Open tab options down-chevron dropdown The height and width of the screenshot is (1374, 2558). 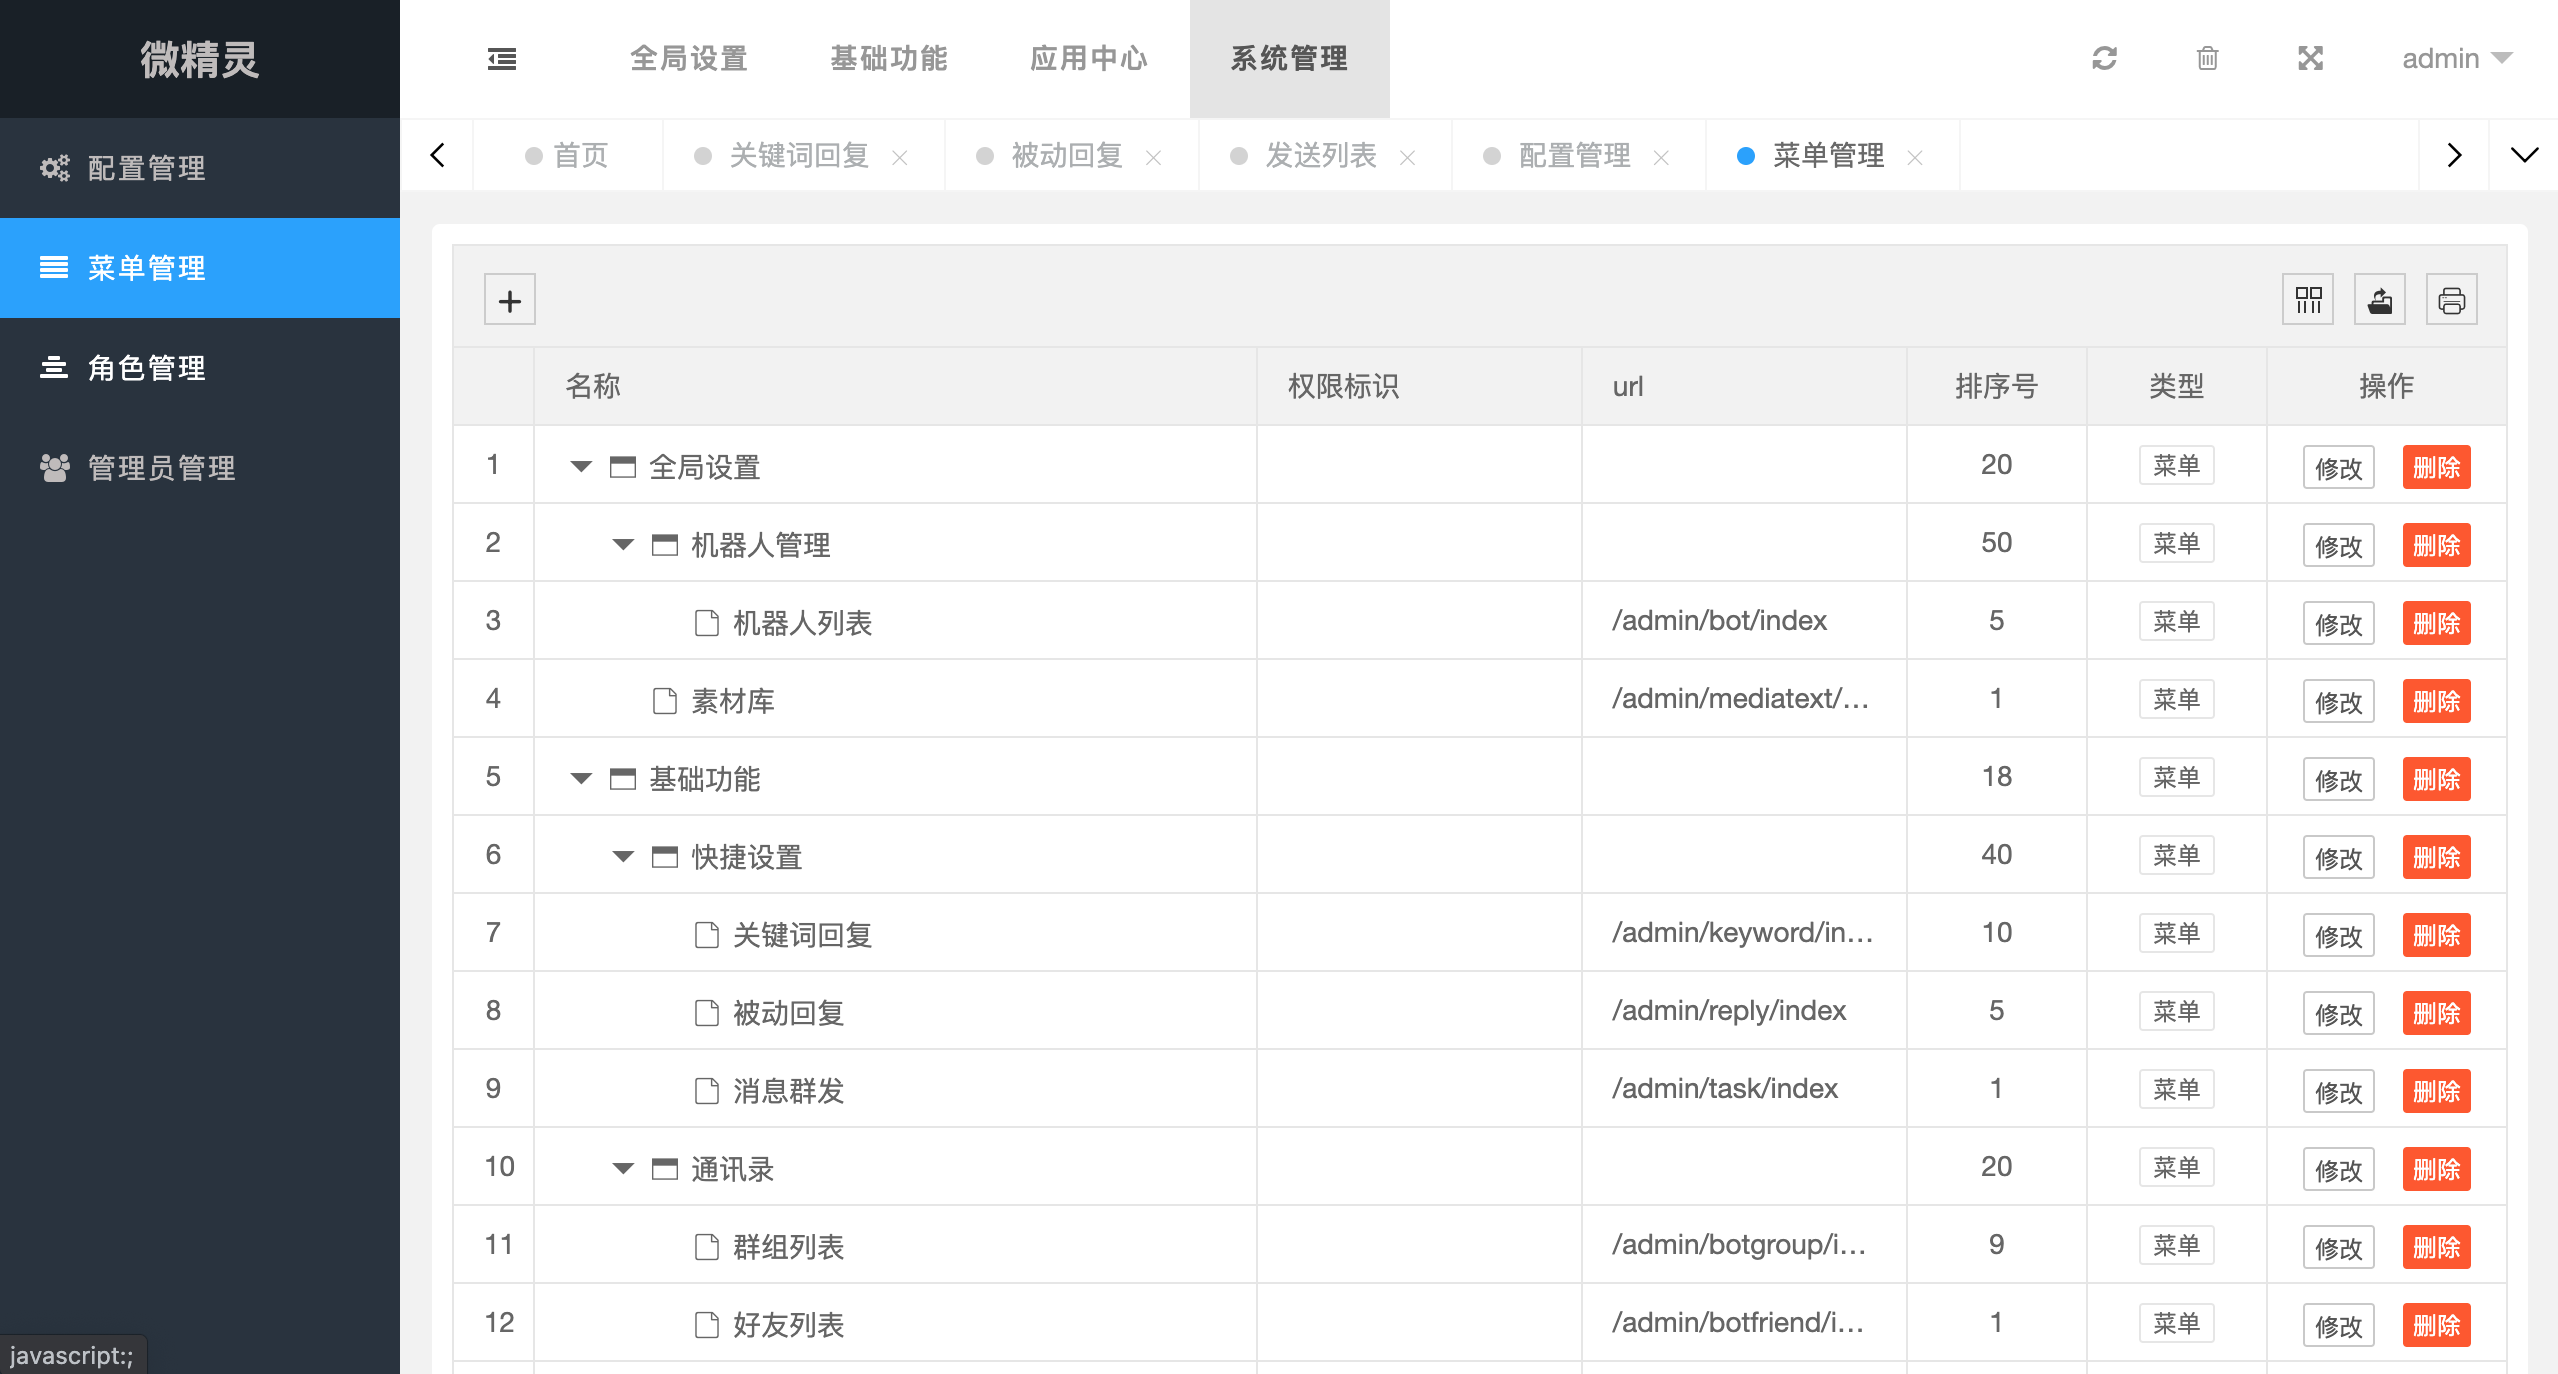point(2524,155)
